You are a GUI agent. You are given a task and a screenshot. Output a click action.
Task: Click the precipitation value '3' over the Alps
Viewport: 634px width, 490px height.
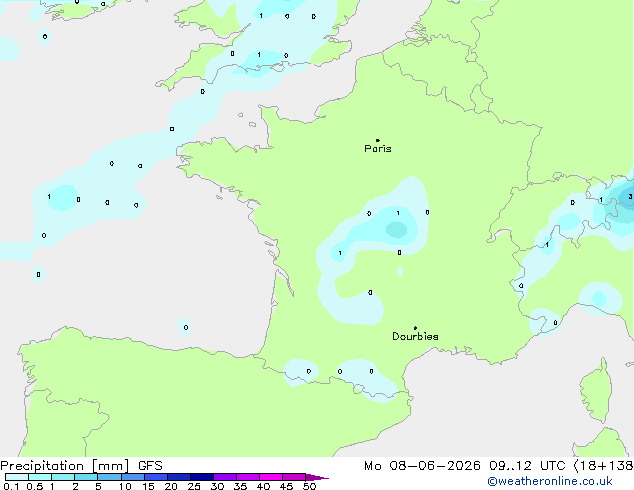630,197
